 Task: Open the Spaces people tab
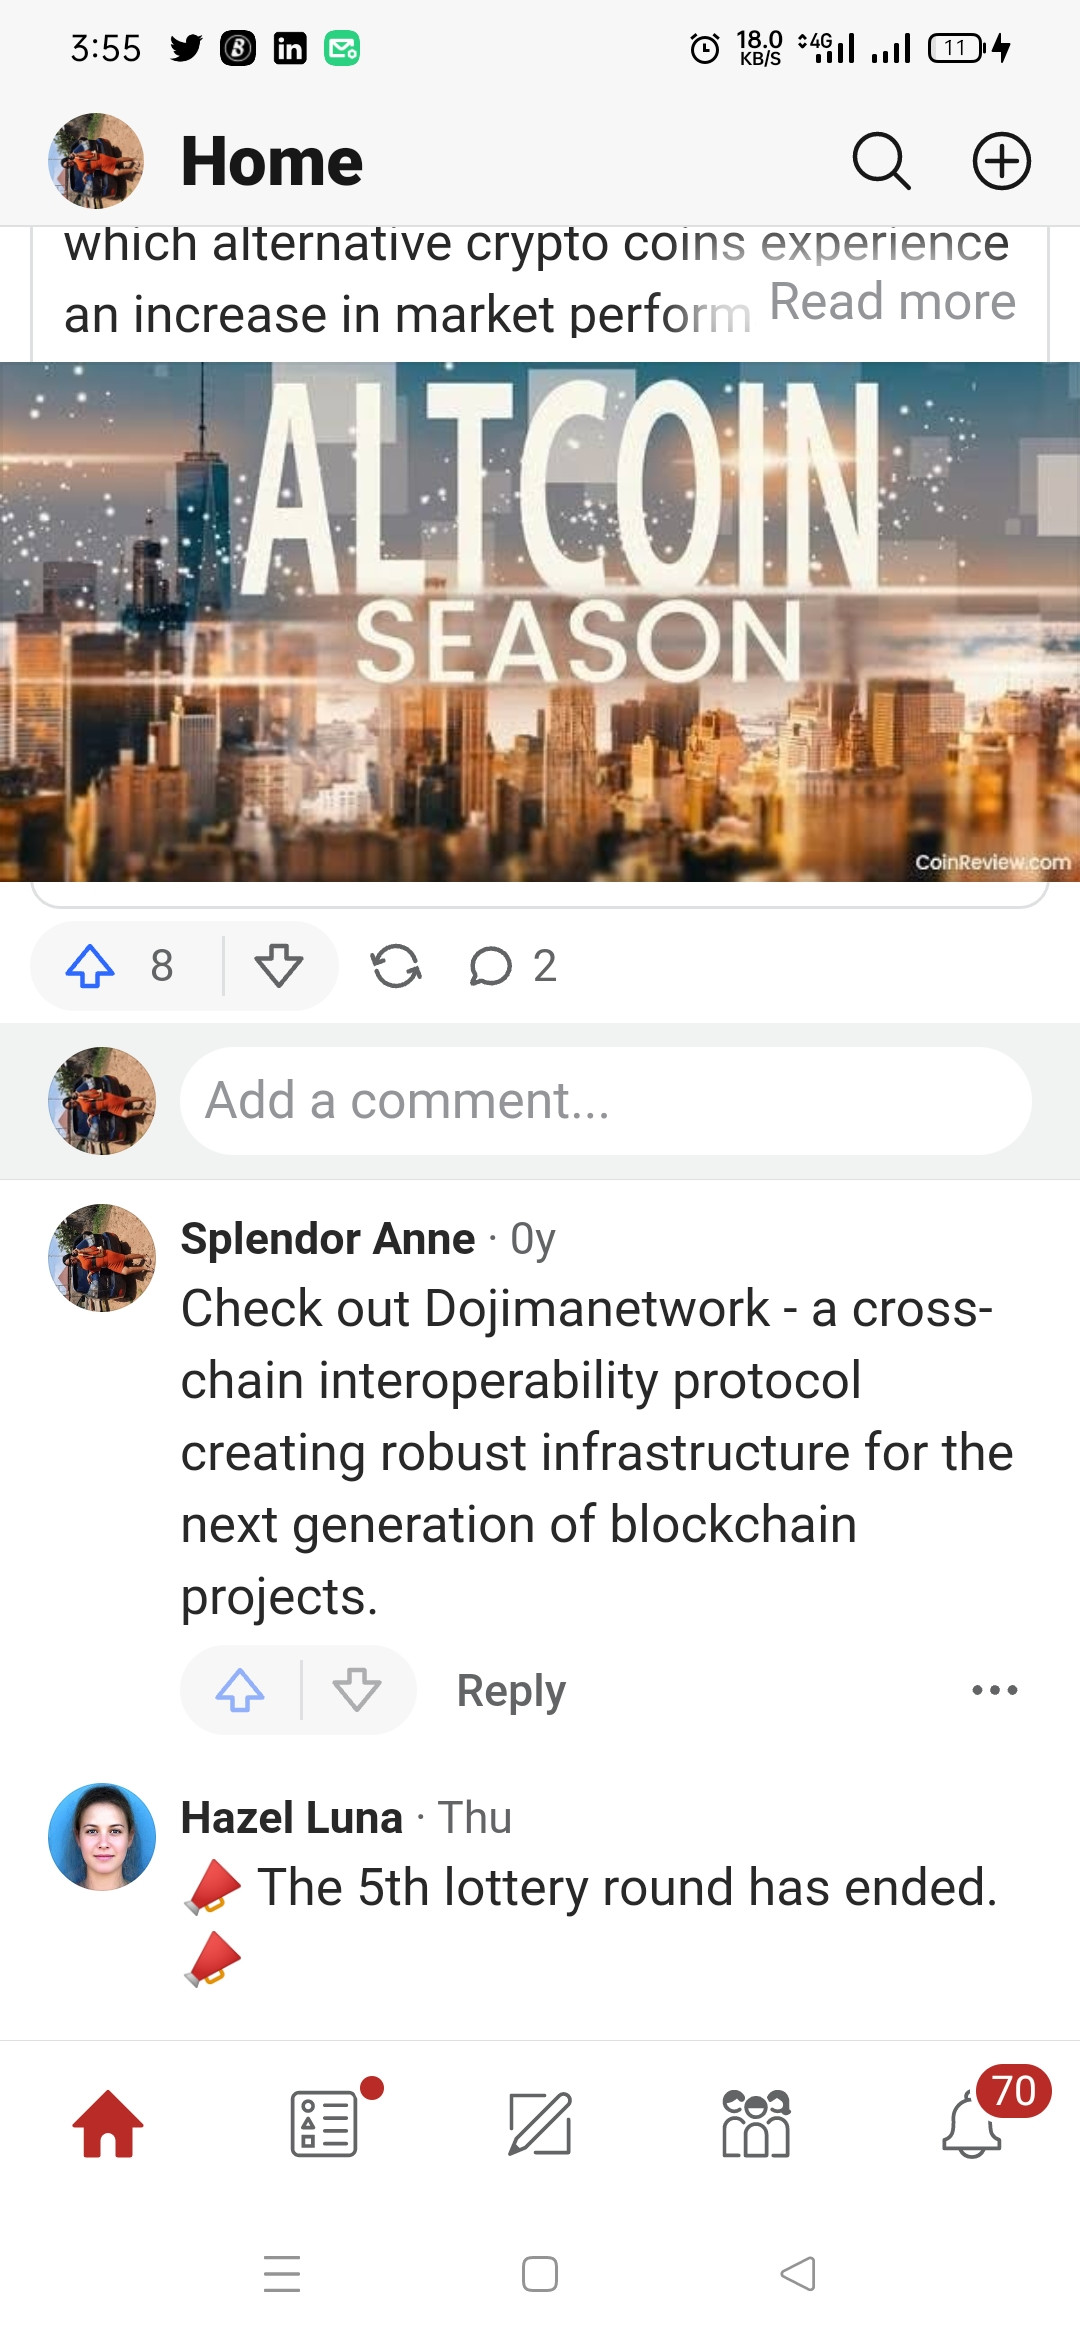tap(756, 2124)
